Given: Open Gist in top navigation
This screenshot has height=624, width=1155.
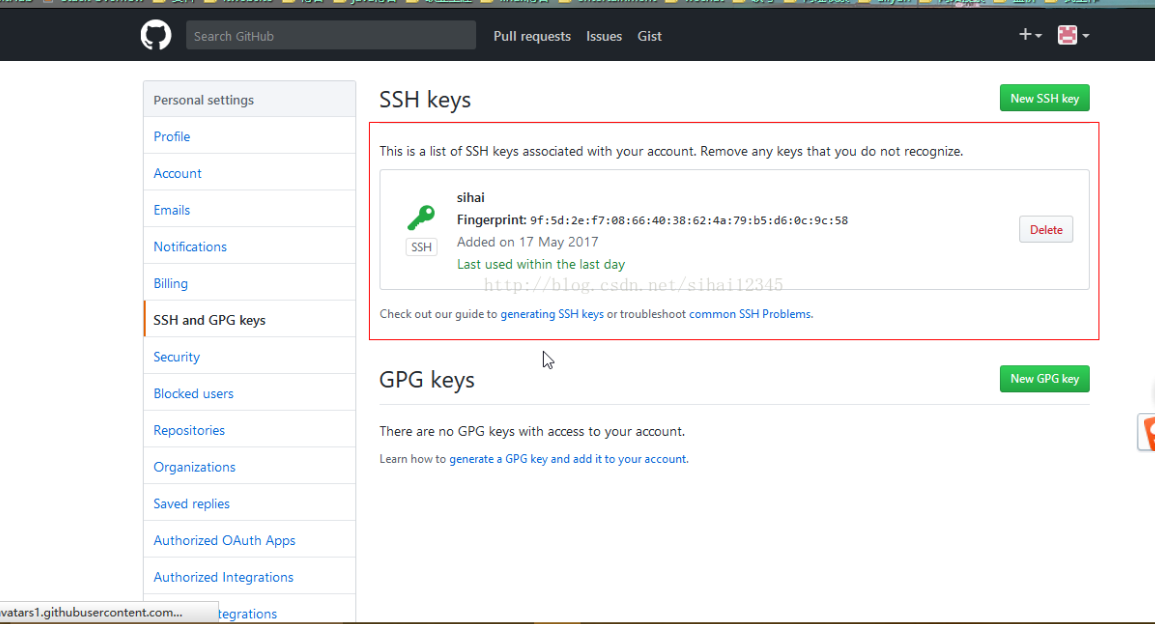Looking at the screenshot, I should click(x=650, y=36).
